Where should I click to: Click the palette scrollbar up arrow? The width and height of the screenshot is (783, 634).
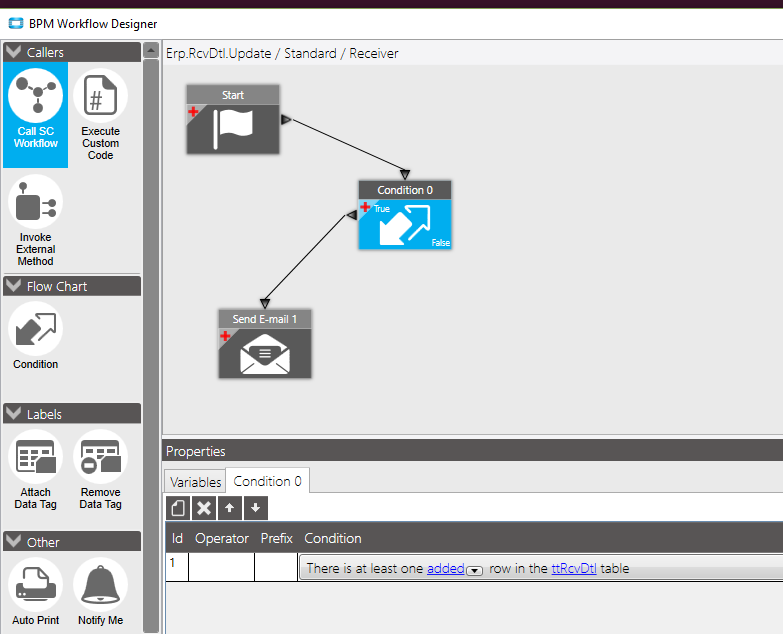pyautogui.click(x=151, y=50)
